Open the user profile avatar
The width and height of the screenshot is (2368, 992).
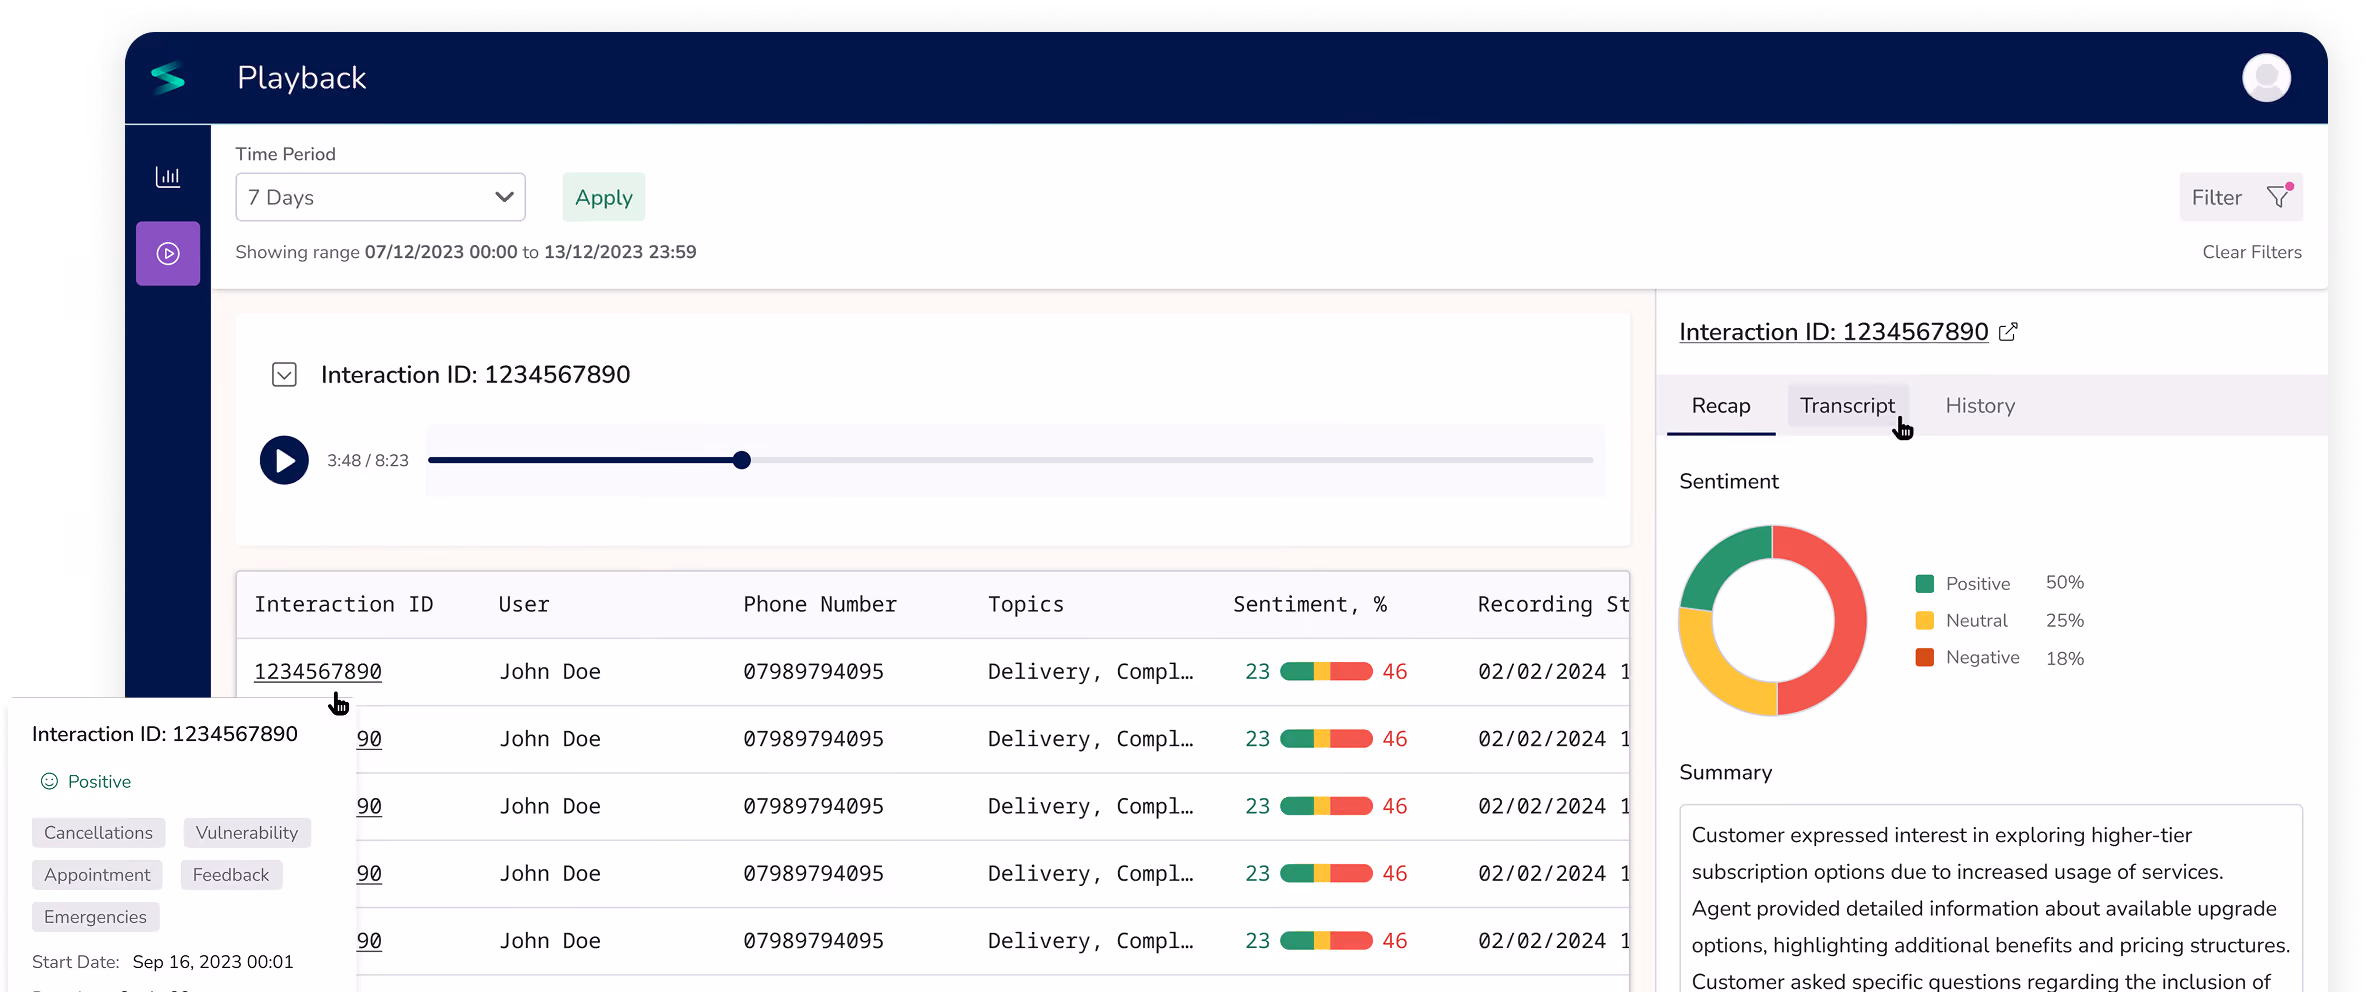click(2266, 78)
